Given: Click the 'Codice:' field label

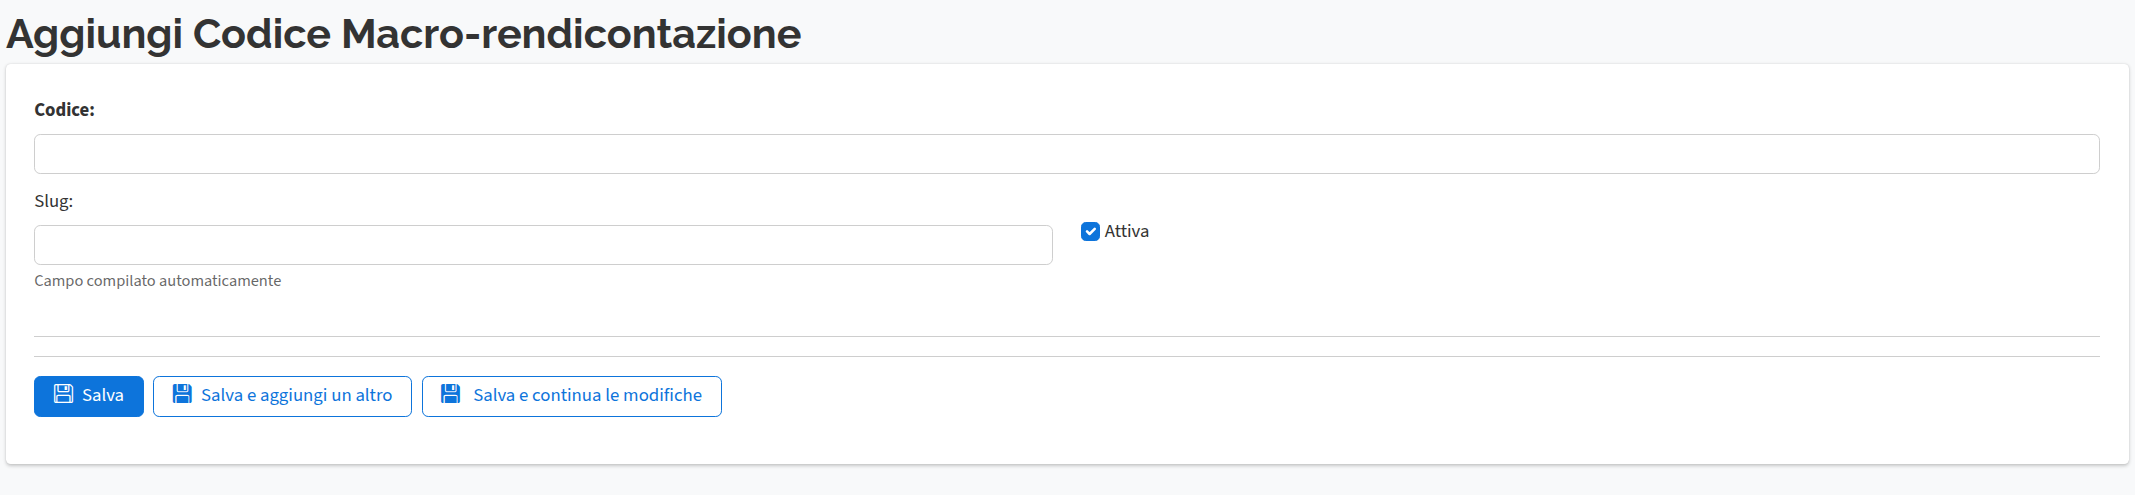Looking at the screenshot, I should 64,110.
